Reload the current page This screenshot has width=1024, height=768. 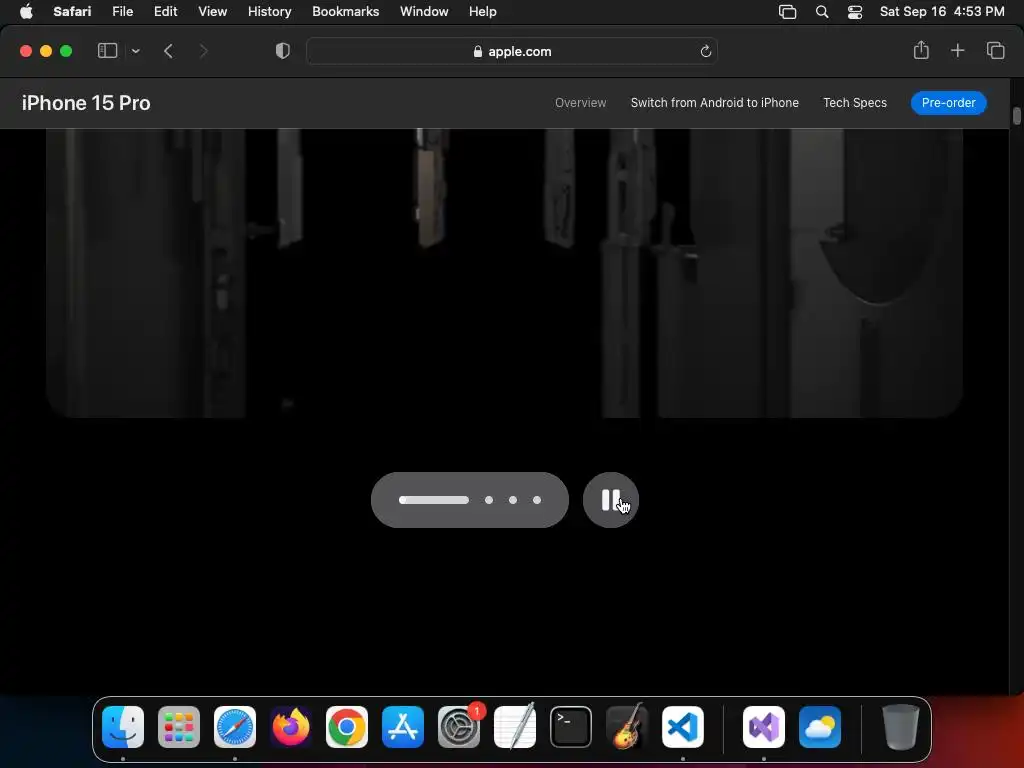pyautogui.click(x=705, y=51)
